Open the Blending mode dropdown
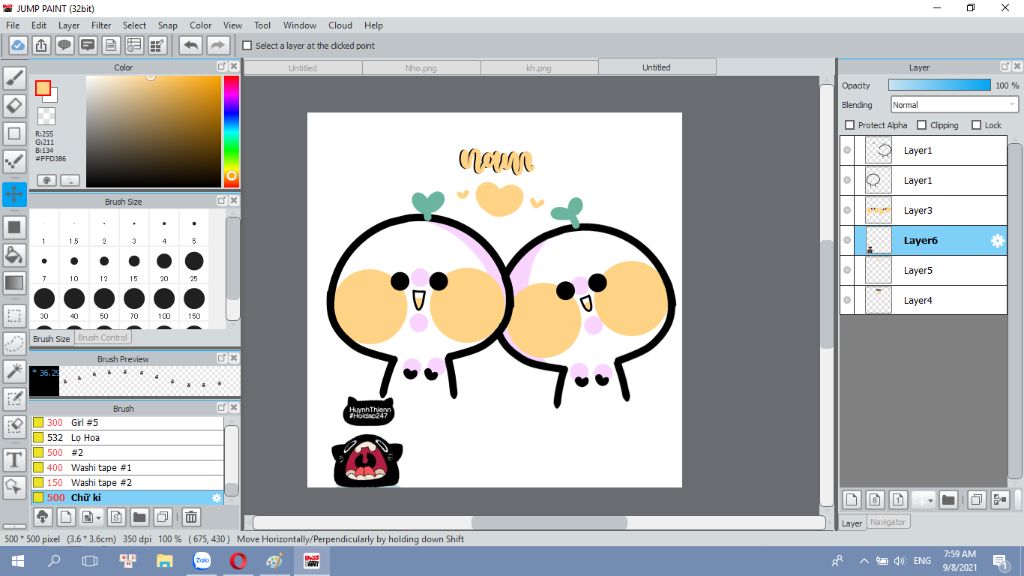 pos(954,105)
